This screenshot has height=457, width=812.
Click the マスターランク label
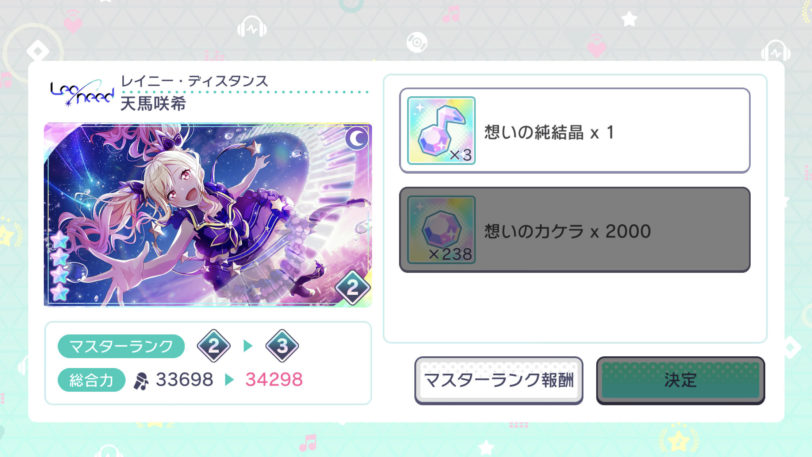(x=121, y=346)
